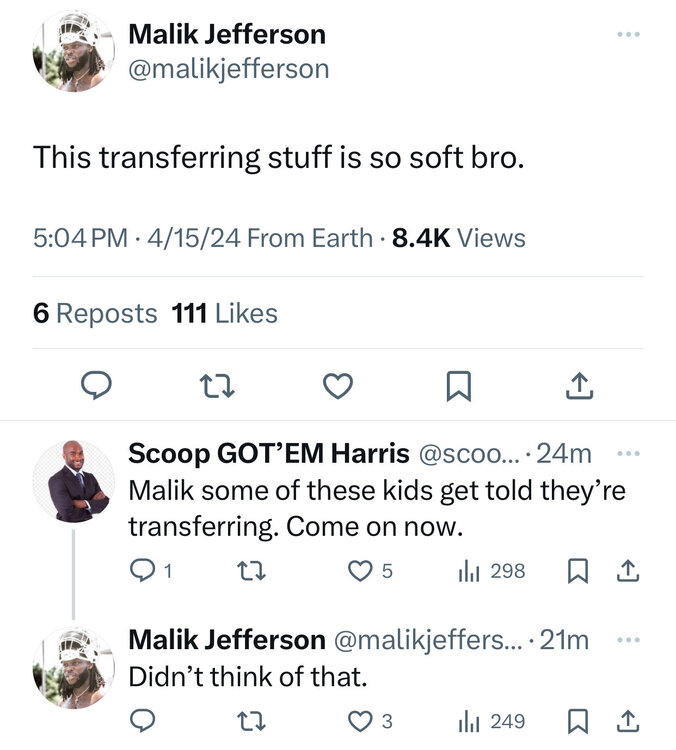Like the "Didn't think of that." reply
The height and width of the screenshot is (750, 676).
coord(358,720)
